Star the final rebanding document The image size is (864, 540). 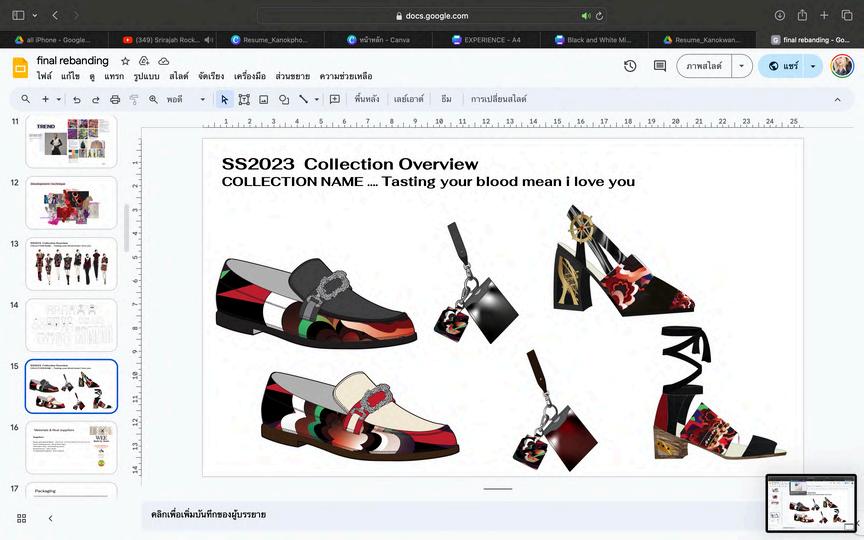(125, 61)
